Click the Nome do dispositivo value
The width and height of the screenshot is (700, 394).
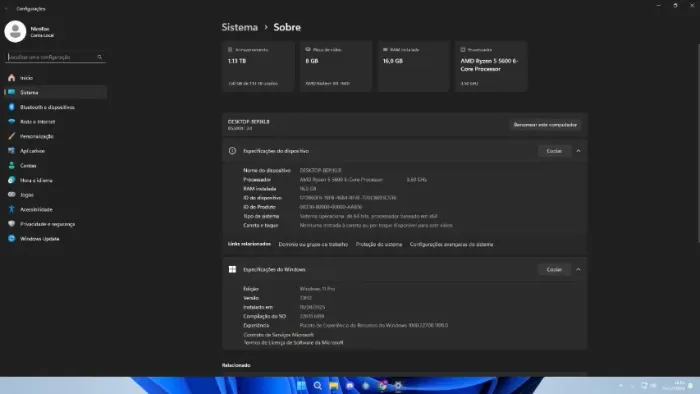[x=320, y=170]
